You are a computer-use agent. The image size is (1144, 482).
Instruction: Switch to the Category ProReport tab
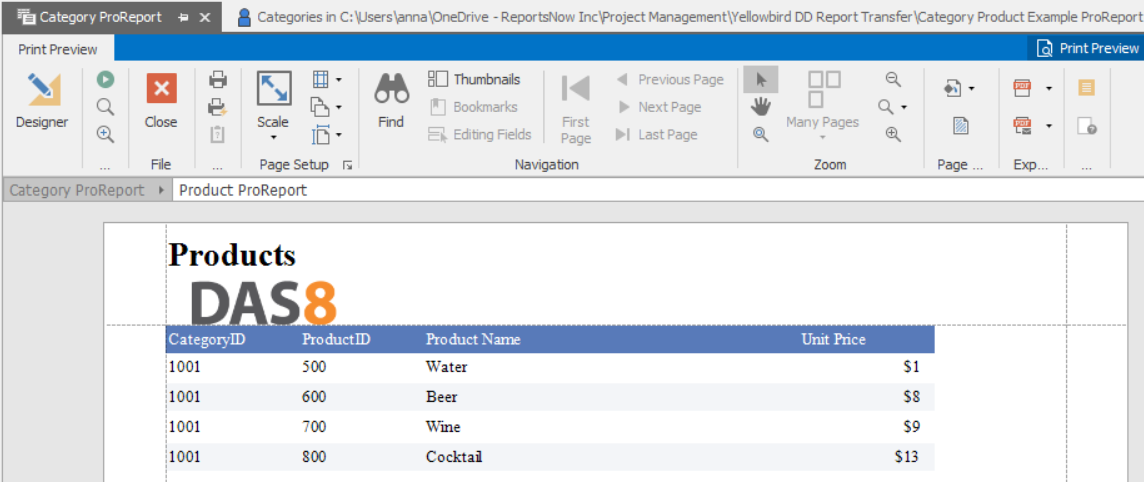[x=100, y=17]
